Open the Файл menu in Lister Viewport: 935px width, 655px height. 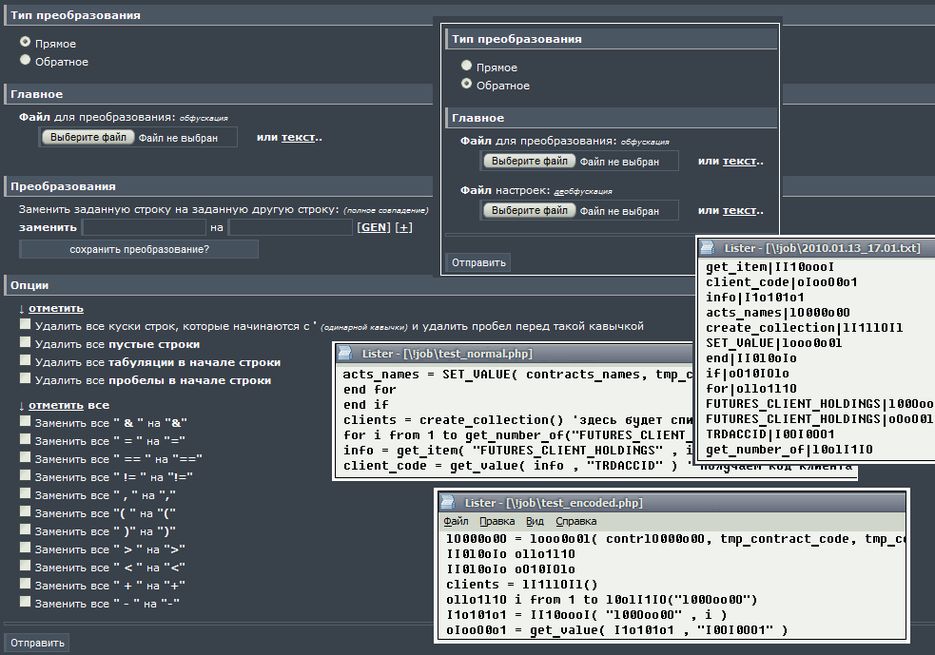tap(455, 521)
